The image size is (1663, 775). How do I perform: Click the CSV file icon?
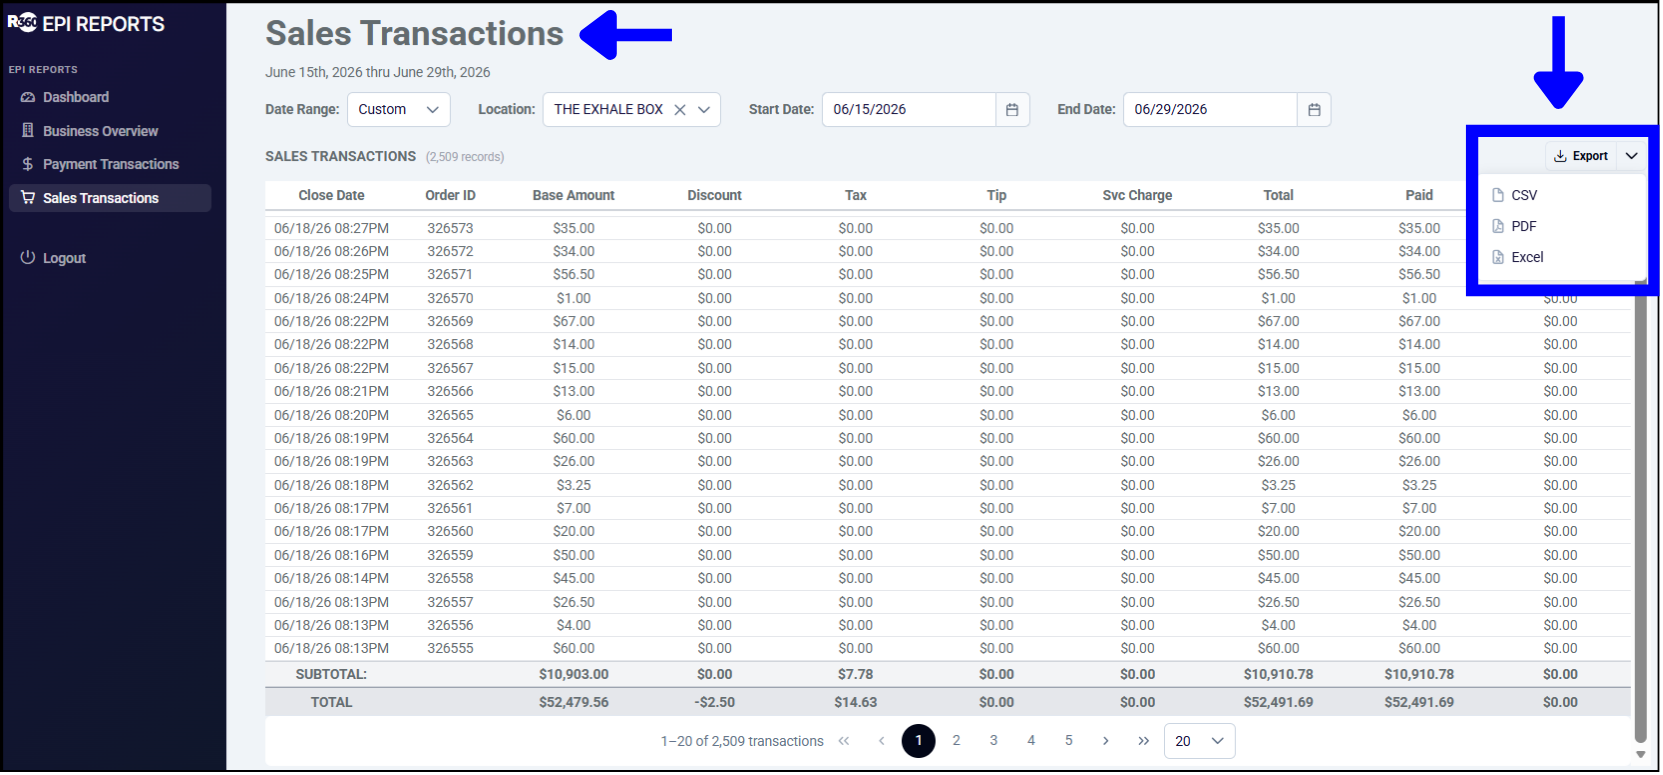click(1498, 195)
